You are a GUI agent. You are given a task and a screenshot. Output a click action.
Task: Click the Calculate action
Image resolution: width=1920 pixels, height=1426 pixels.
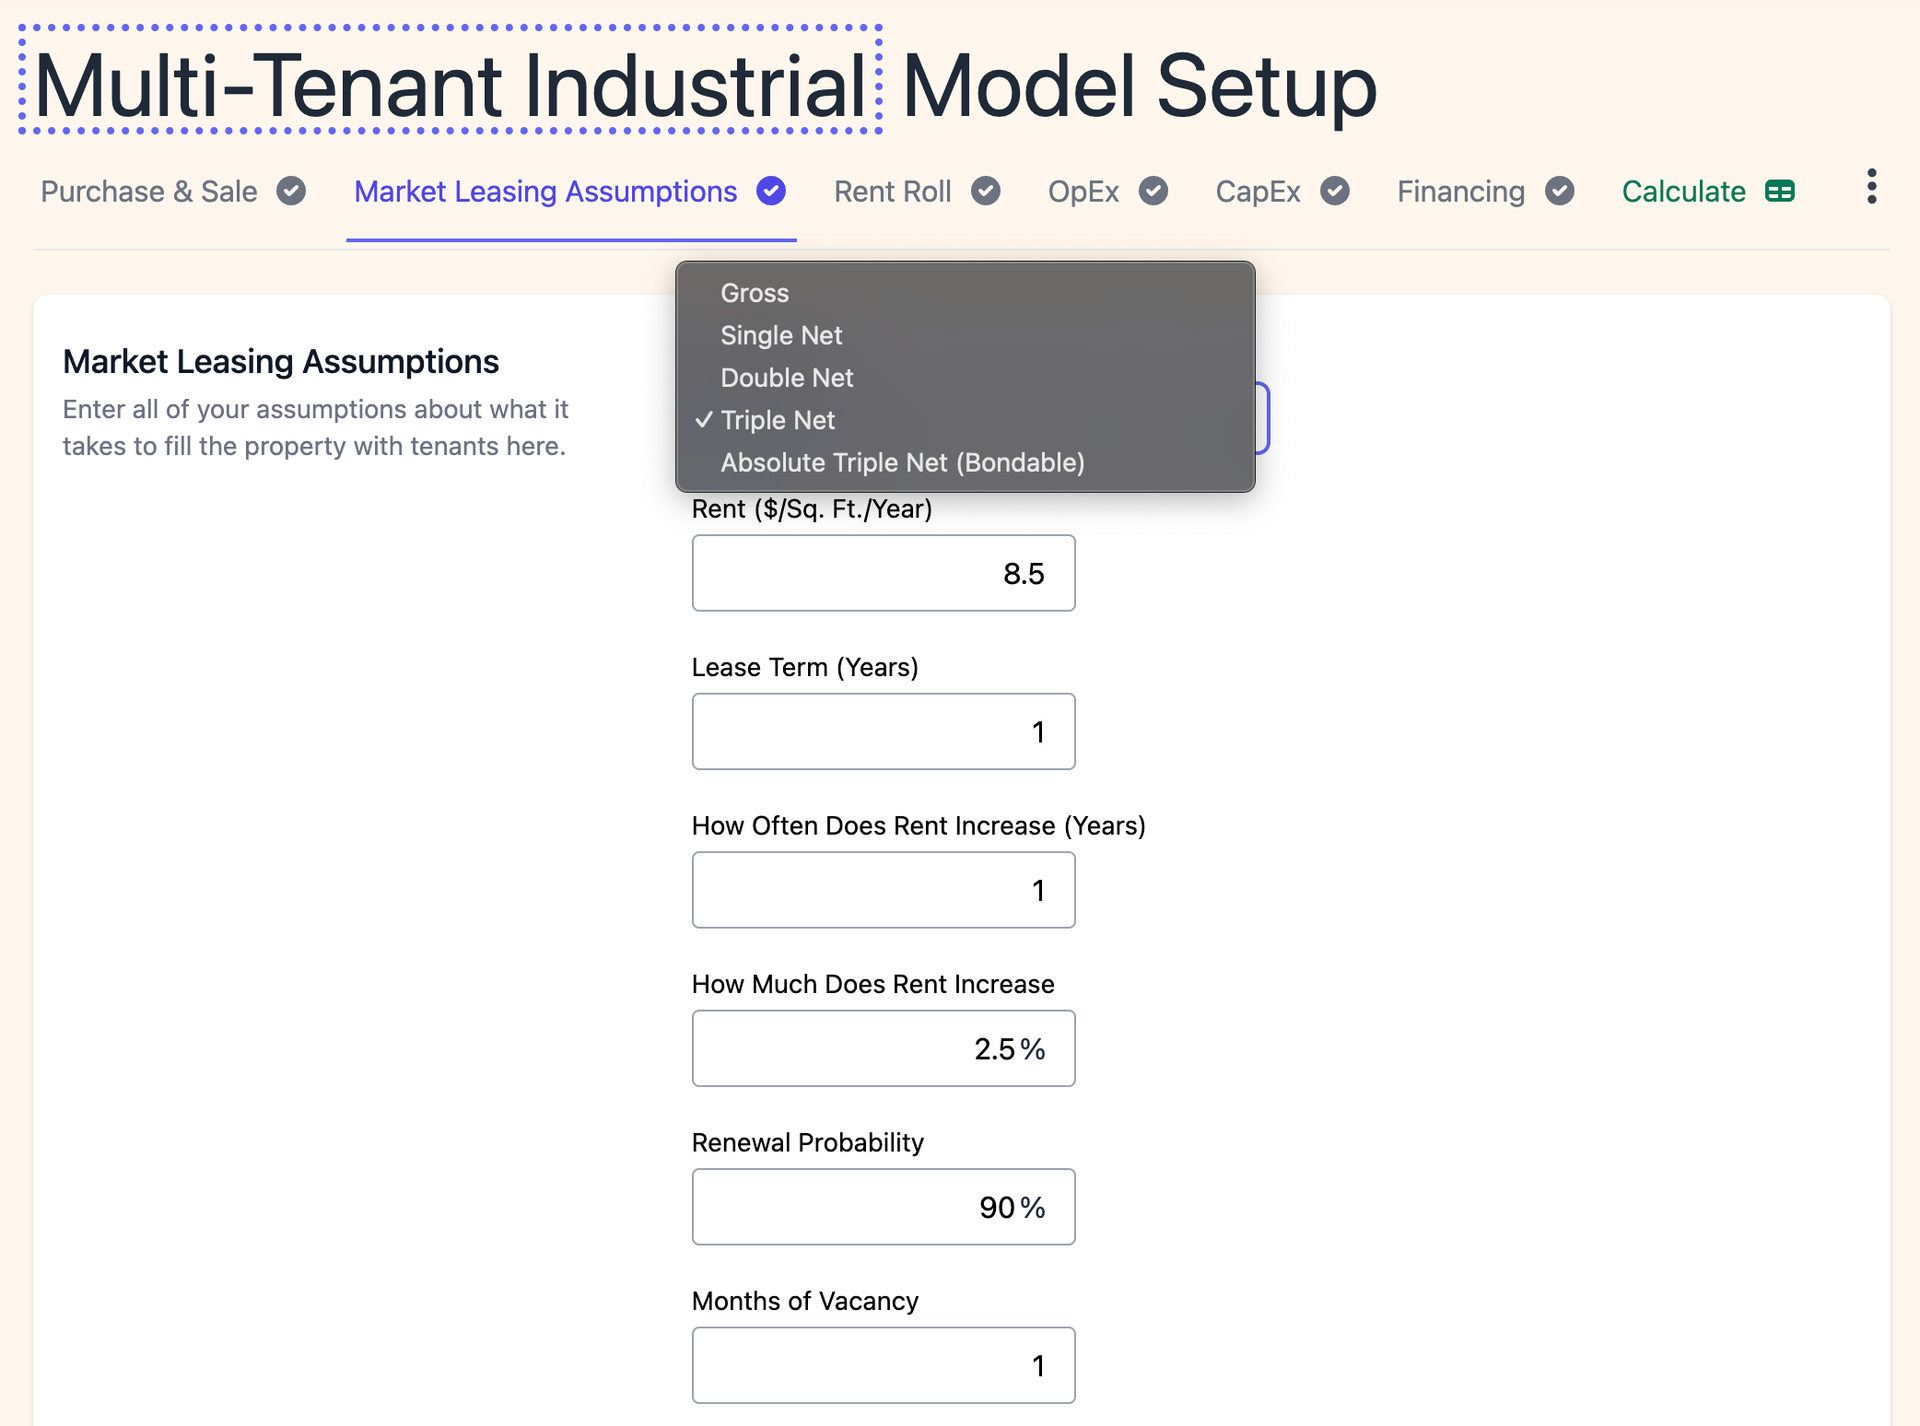point(1683,191)
